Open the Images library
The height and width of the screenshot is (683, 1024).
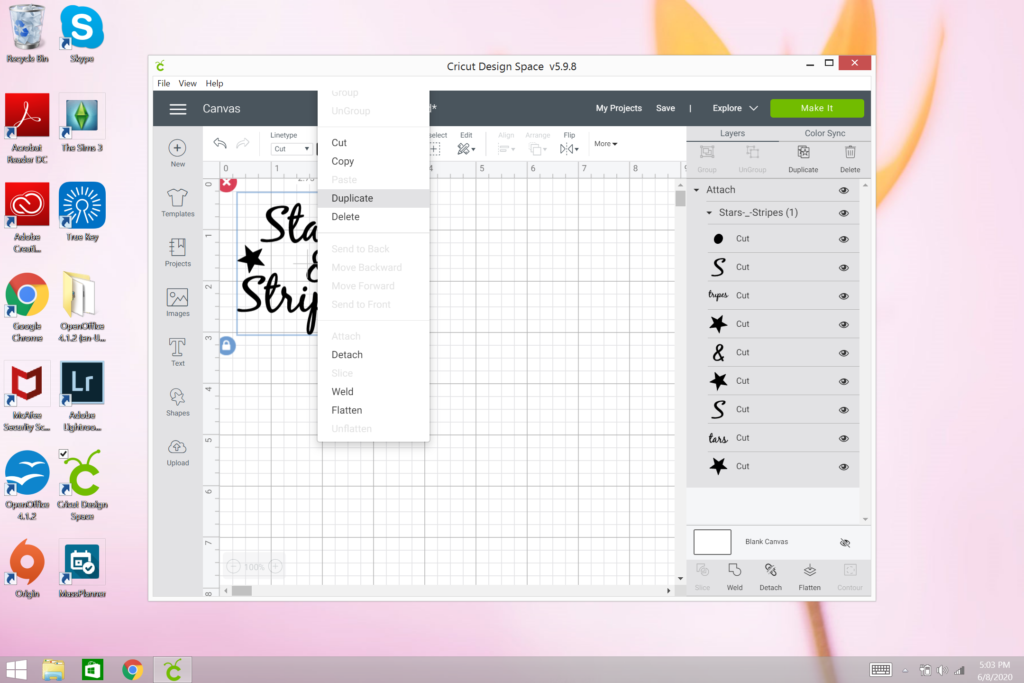point(178,301)
